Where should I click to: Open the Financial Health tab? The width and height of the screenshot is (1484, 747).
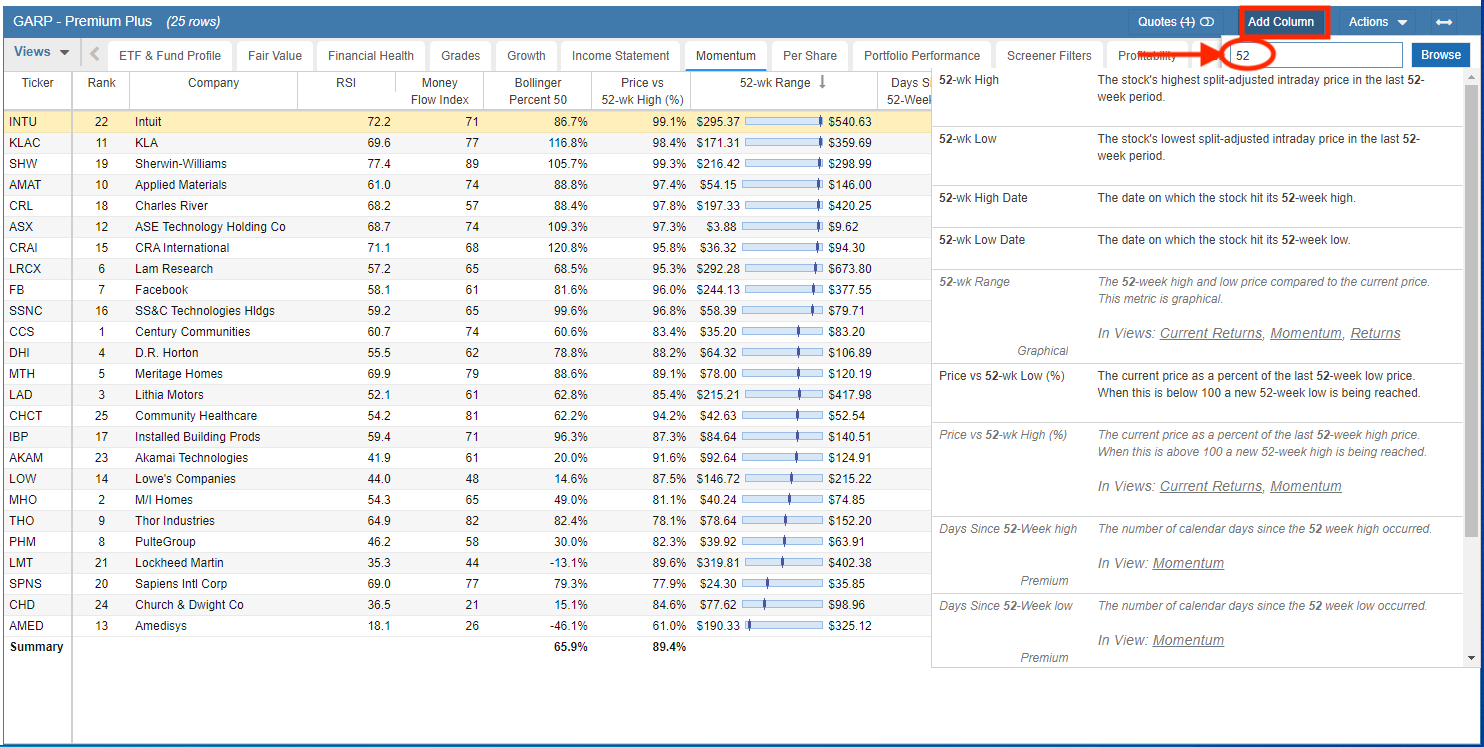[x=371, y=56]
